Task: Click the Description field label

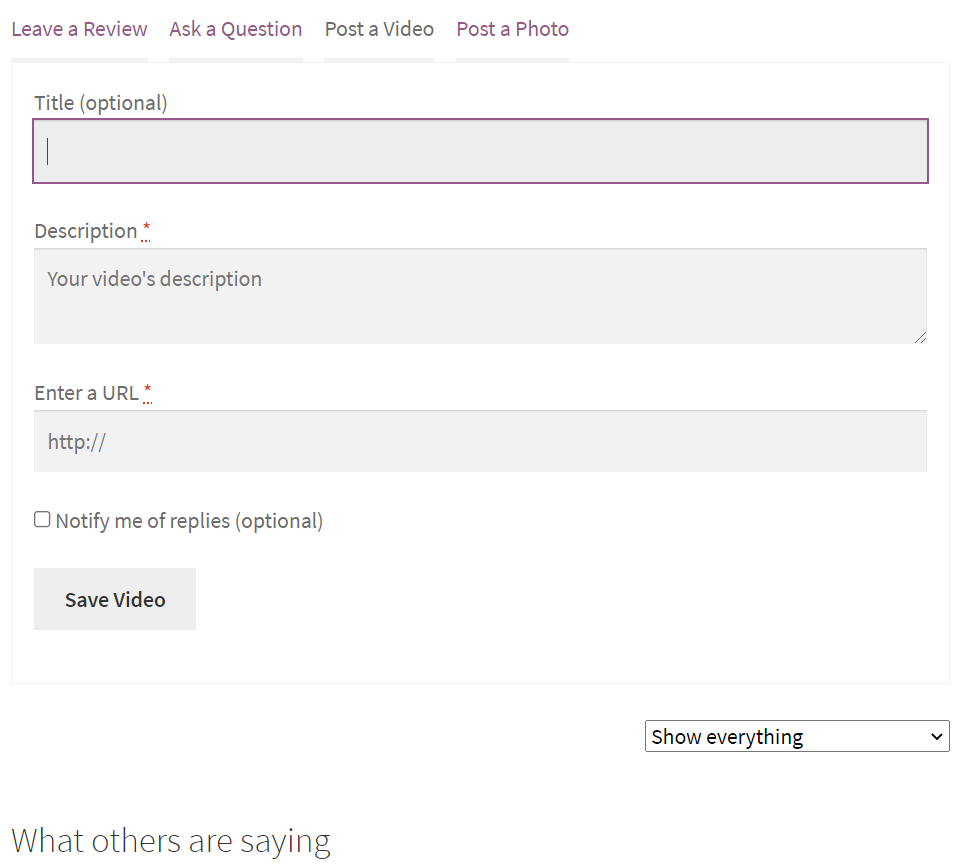Action: 86,231
